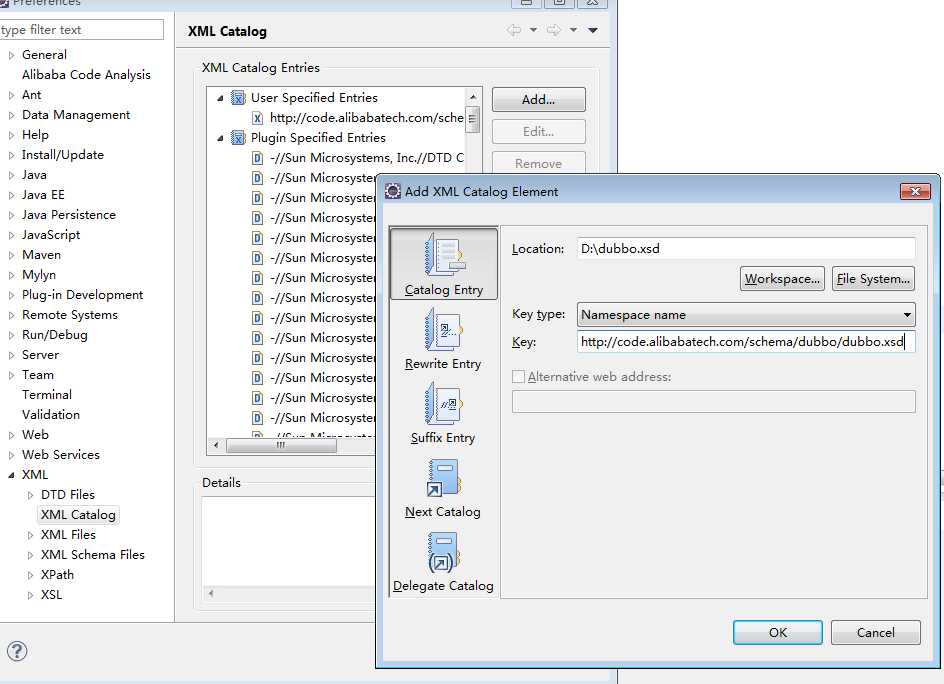This screenshot has height=684, width=944.
Task: Select the Validation preferences item
Action: [51, 414]
